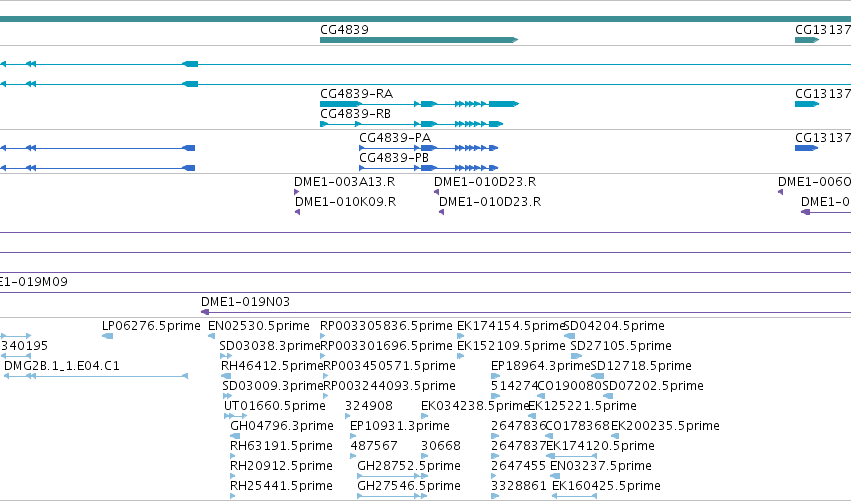Click the CG4839-RB transcript exon glyph
851x501 pixels.
click(411, 124)
